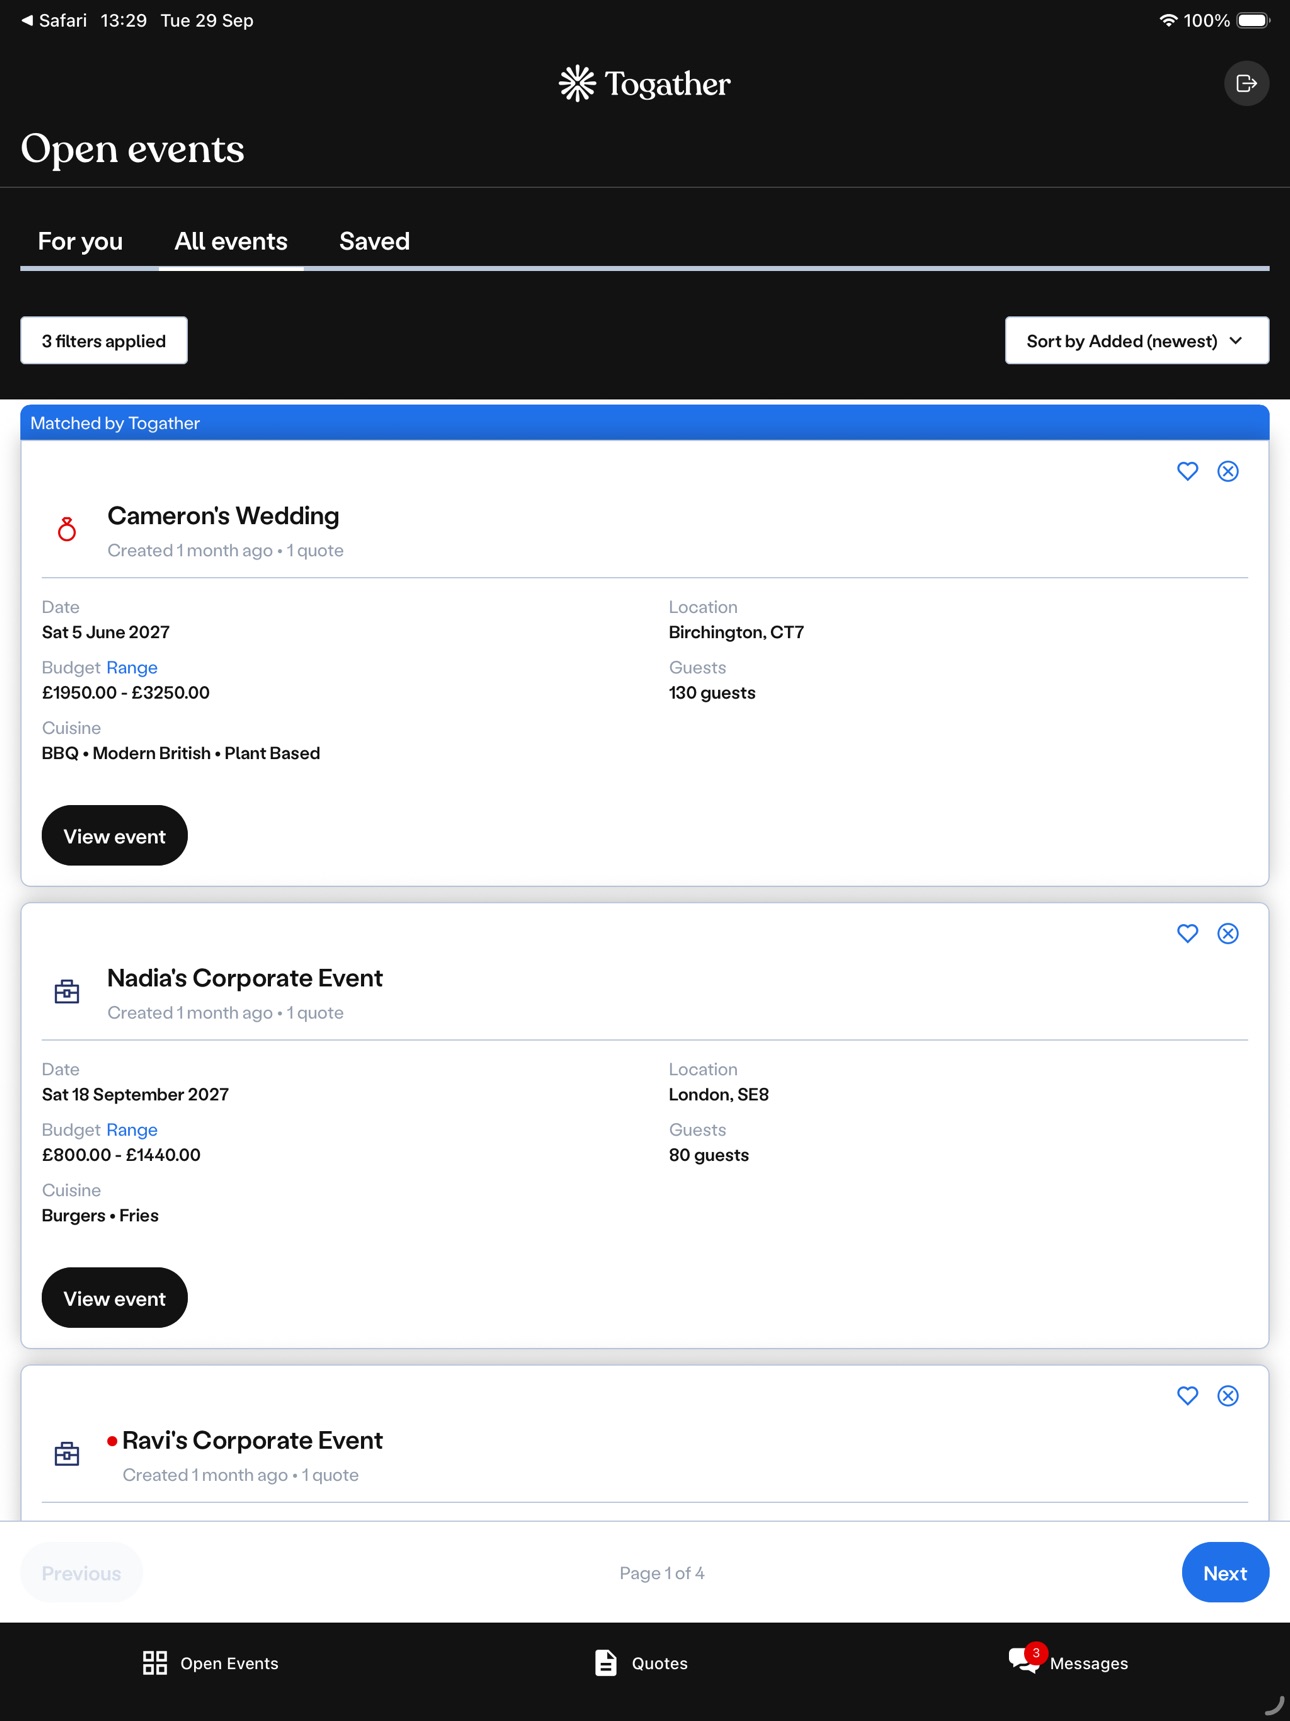
Task: Click the disabled Previous page button
Action: (x=82, y=1573)
